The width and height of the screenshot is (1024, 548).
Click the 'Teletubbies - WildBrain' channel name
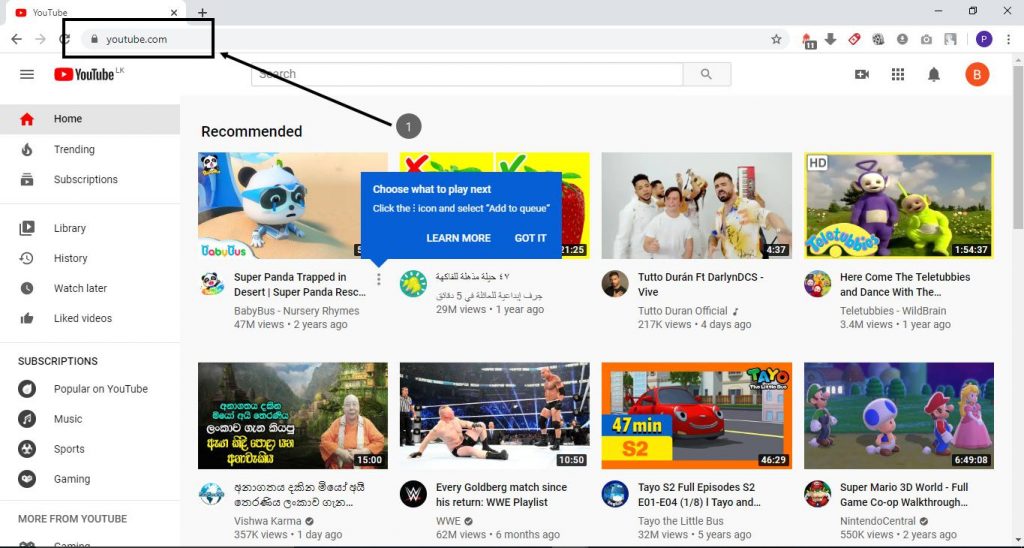893,311
